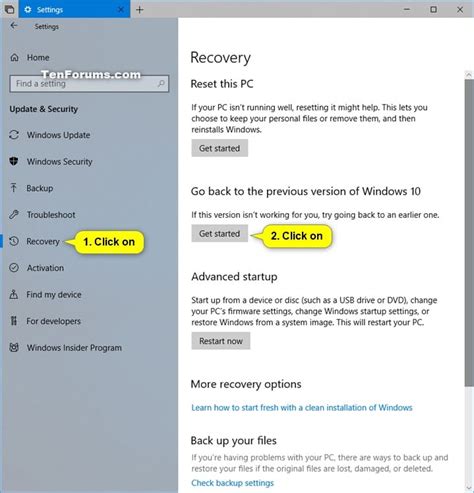Click the magnifier icon in search box
This screenshot has height=493, width=474.
tap(161, 83)
